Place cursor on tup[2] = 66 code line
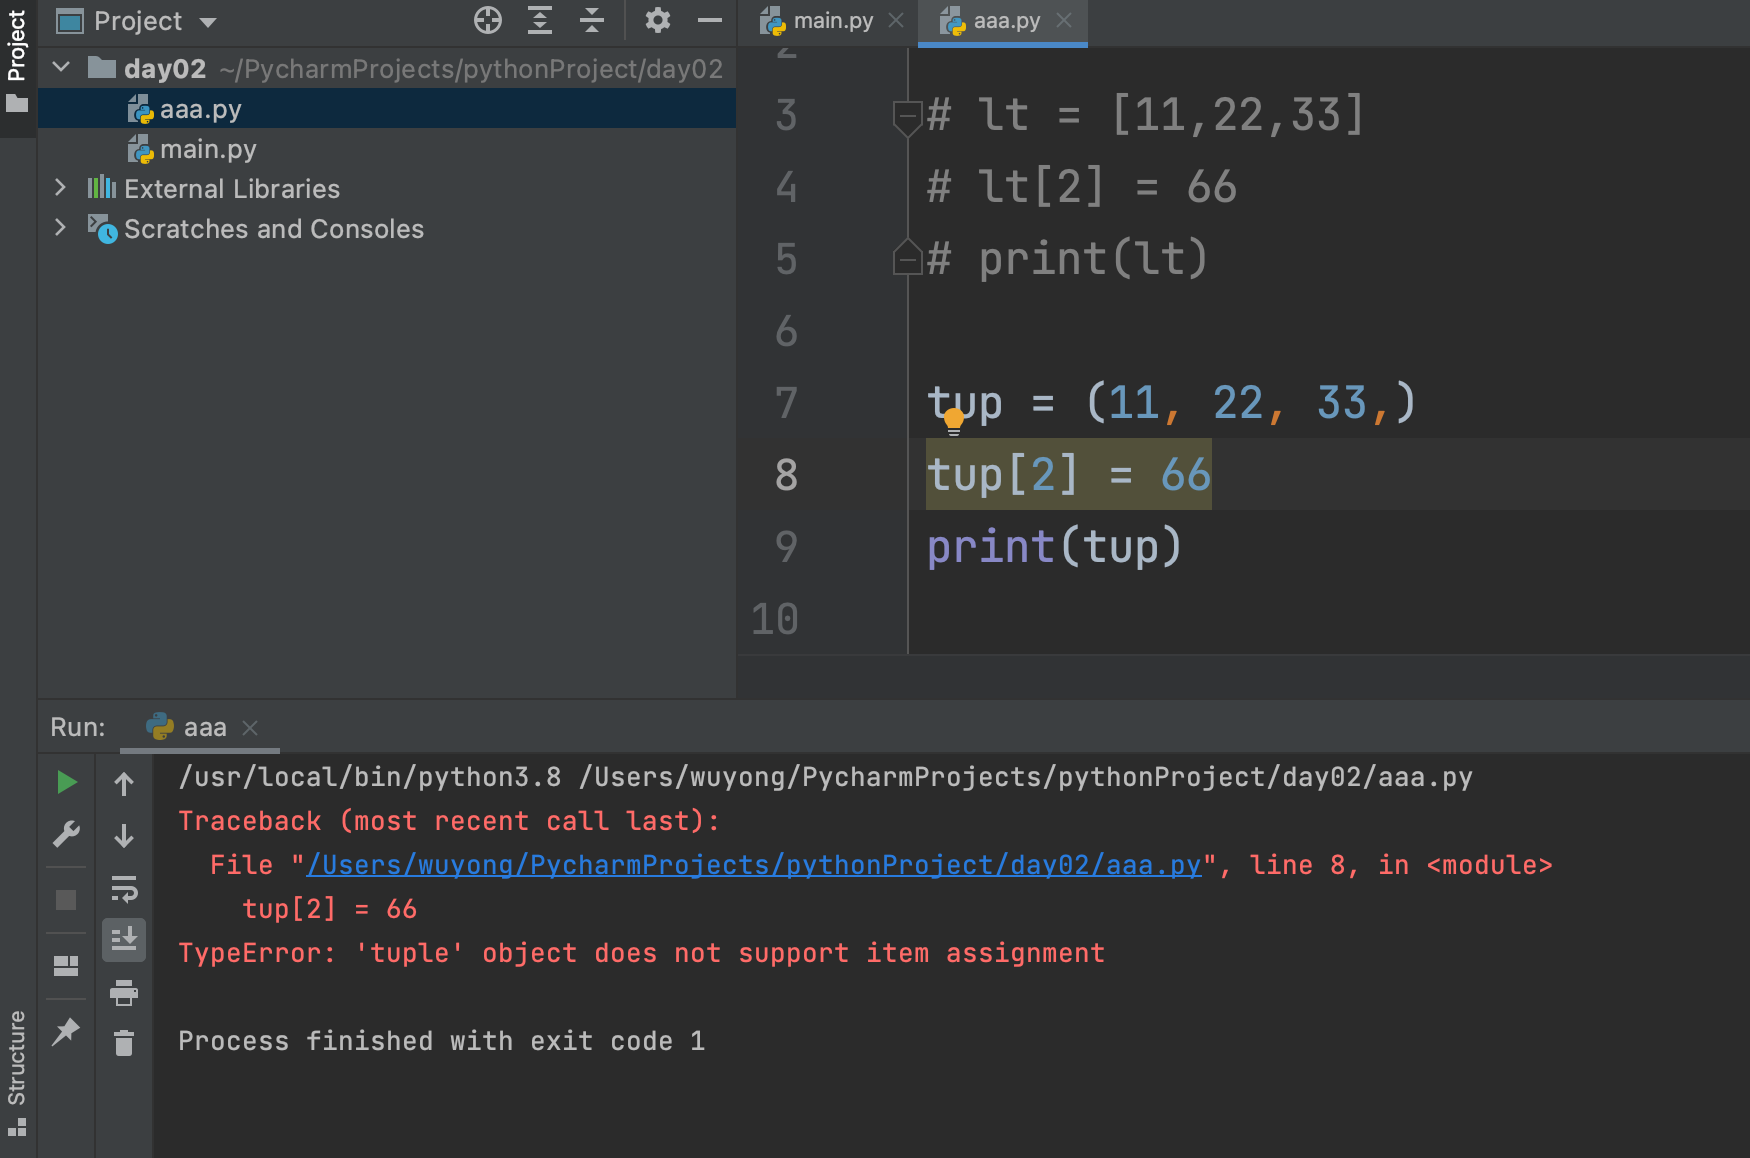The height and width of the screenshot is (1158, 1750). pos(1068,474)
